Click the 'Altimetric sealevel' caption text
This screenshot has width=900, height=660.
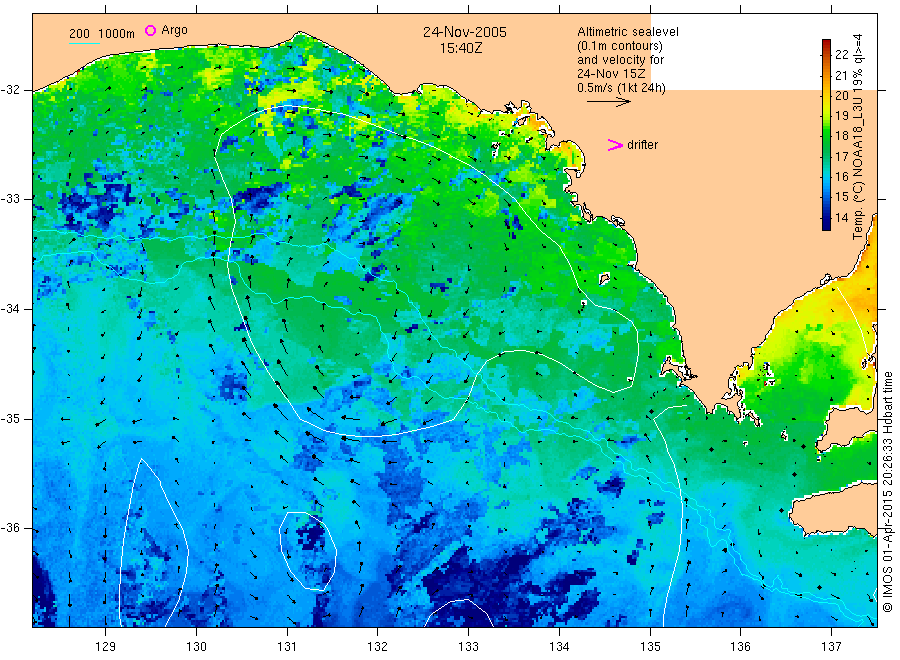627,32
